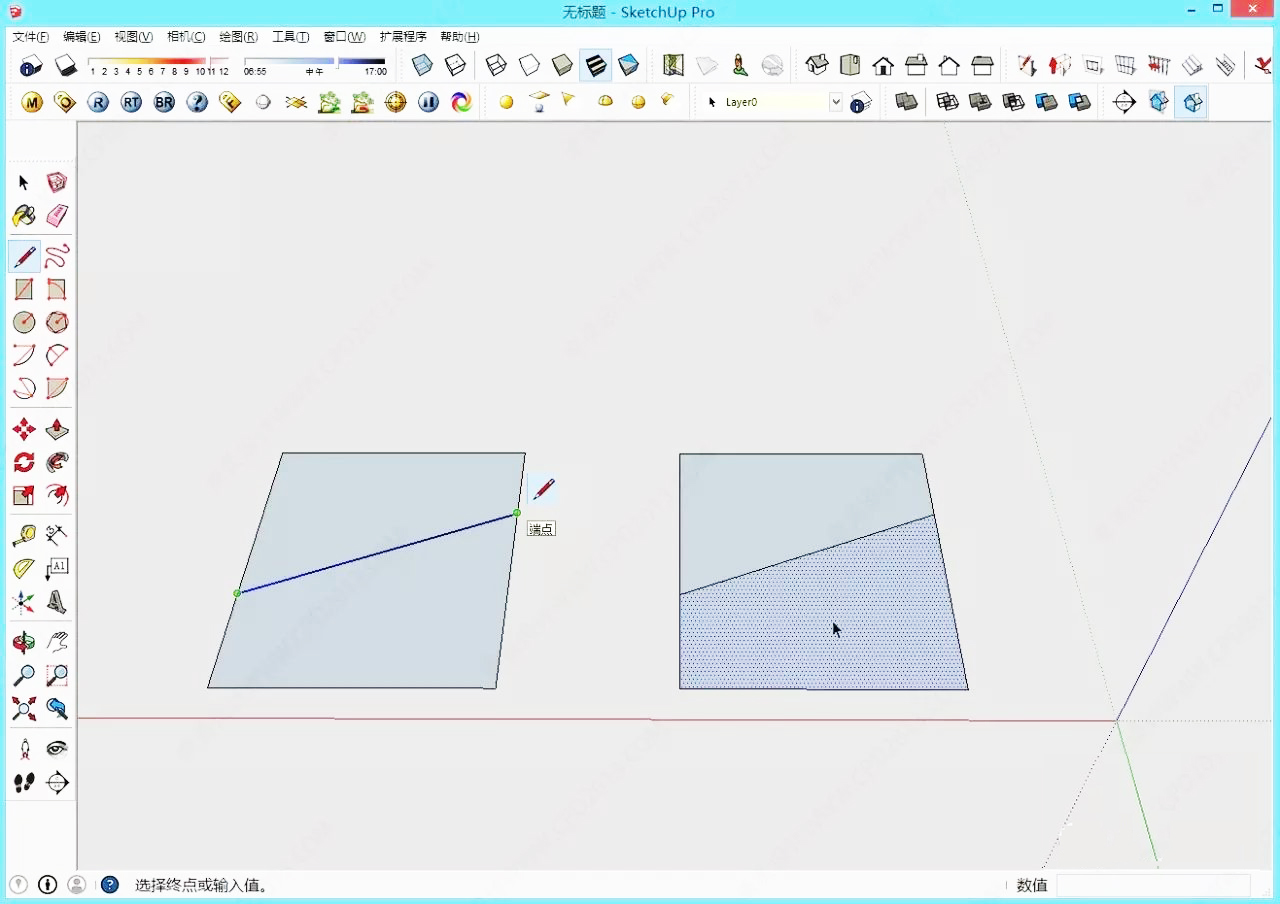
Task: Choose the Follow Me tool
Action: click(57, 462)
